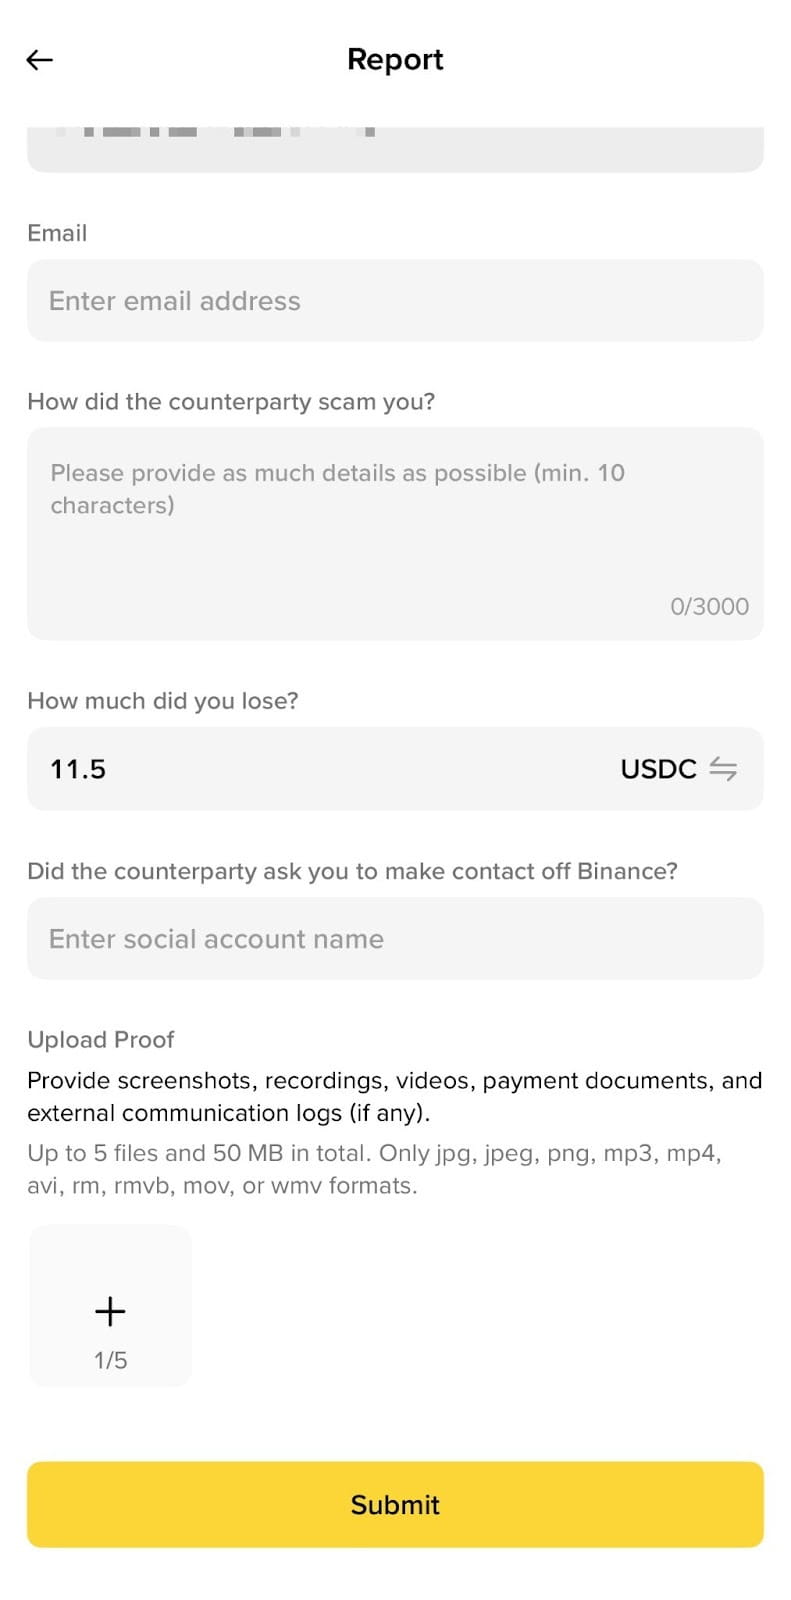Click the Submit button
The width and height of the screenshot is (791, 1600).
point(395,1504)
